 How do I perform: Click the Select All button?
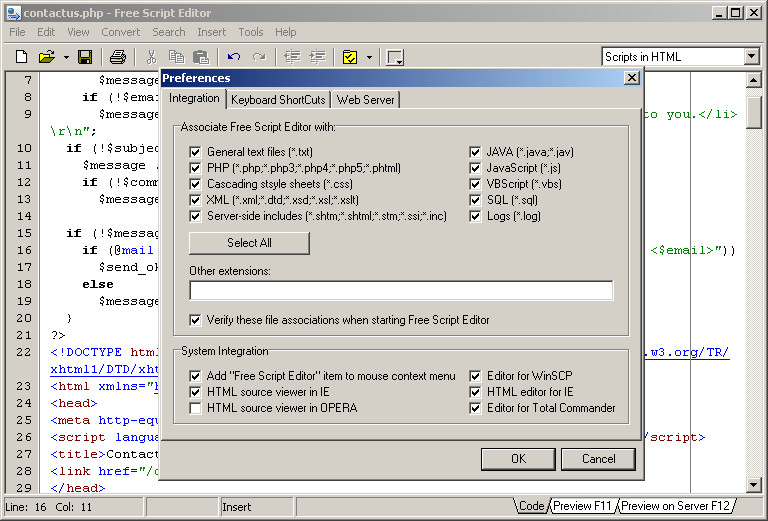coord(249,243)
